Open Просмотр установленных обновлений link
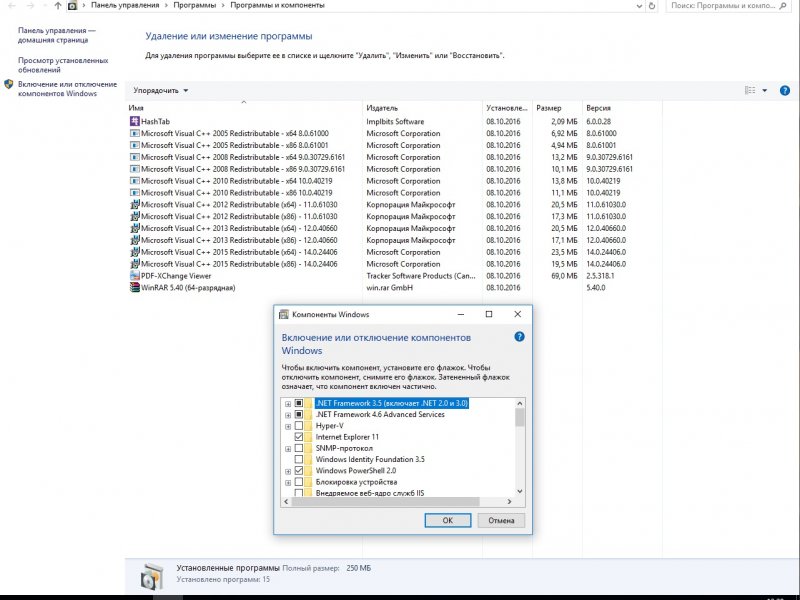Image resolution: width=800 pixels, height=600 pixels. (x=63, y=65)
